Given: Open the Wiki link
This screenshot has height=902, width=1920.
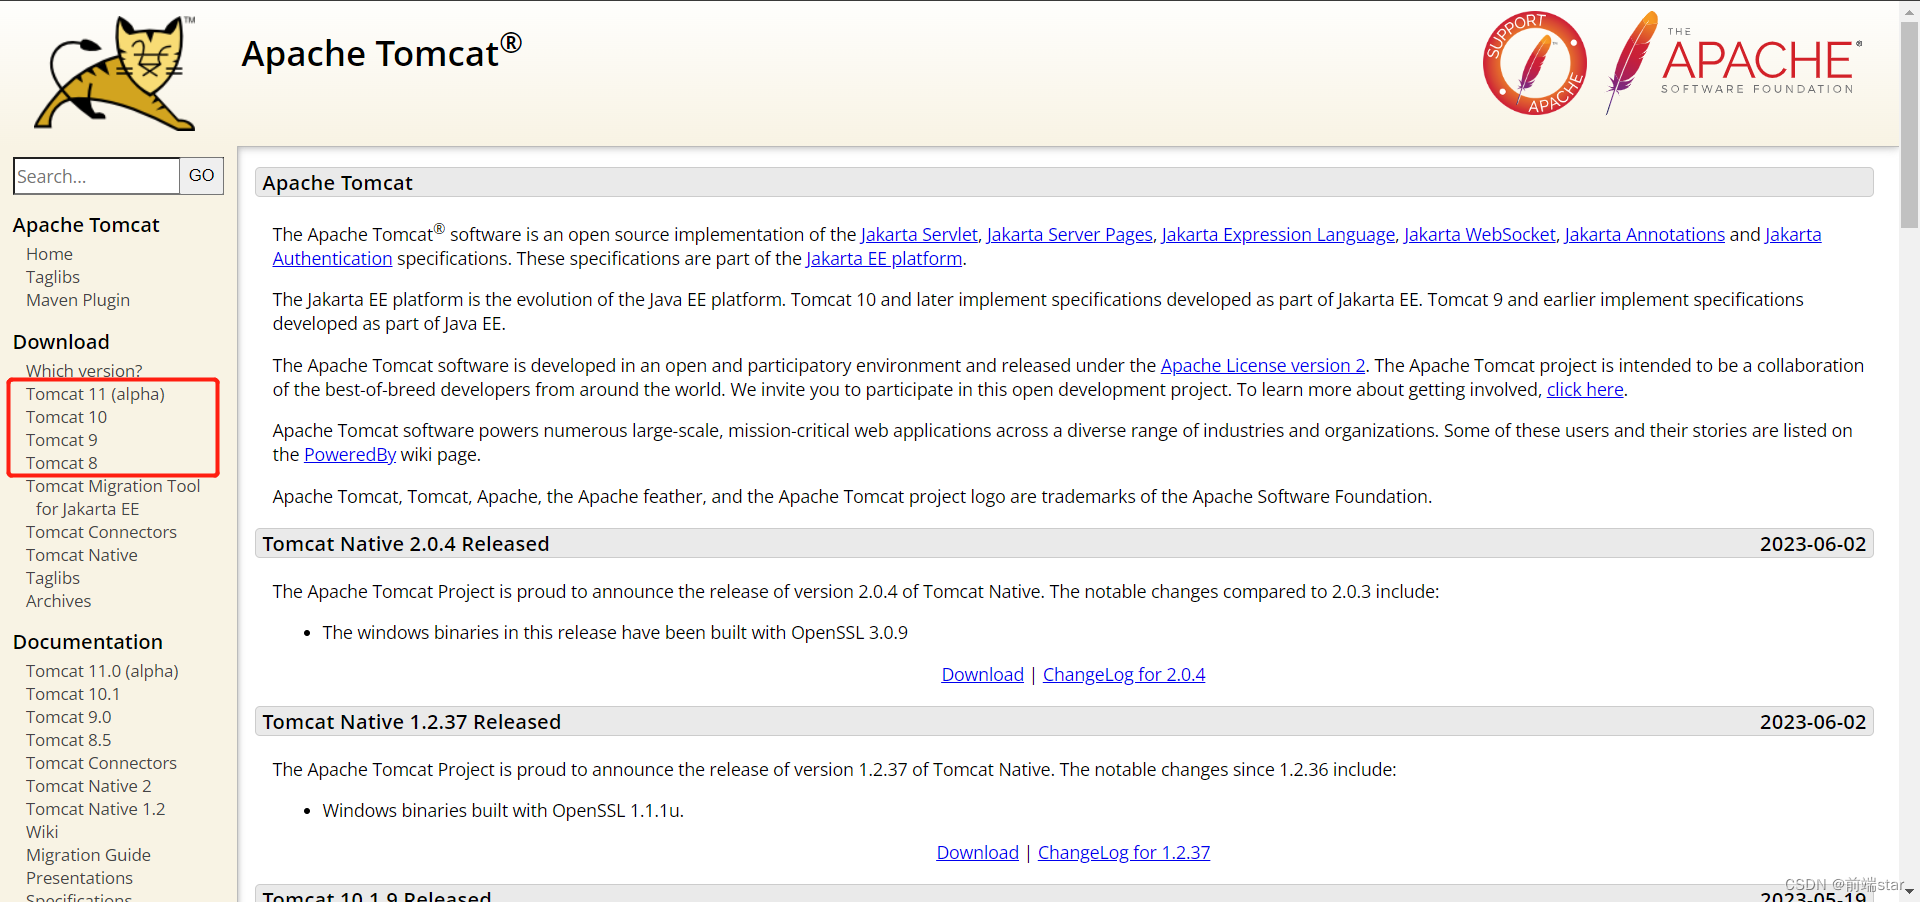Looking at the screenshot, I should [x=42, y=832].
